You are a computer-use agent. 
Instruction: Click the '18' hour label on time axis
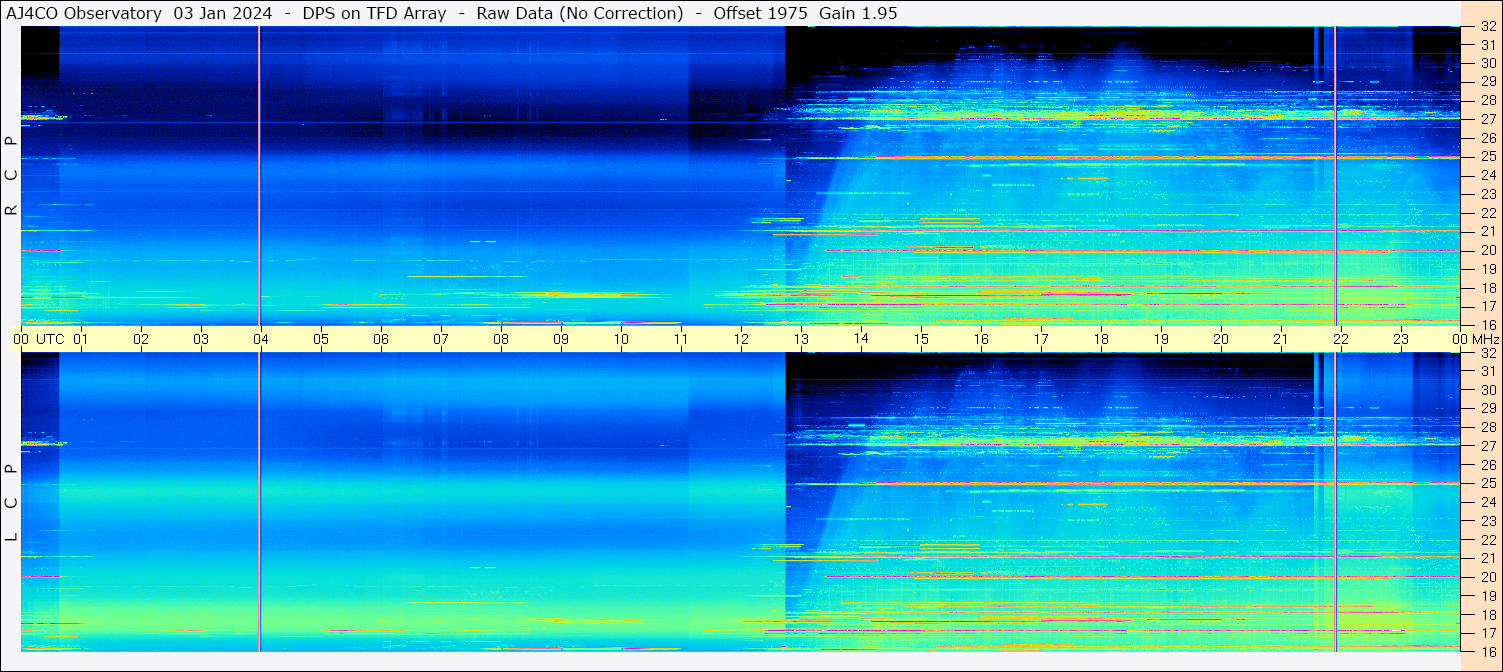(x=1101, y=339)
